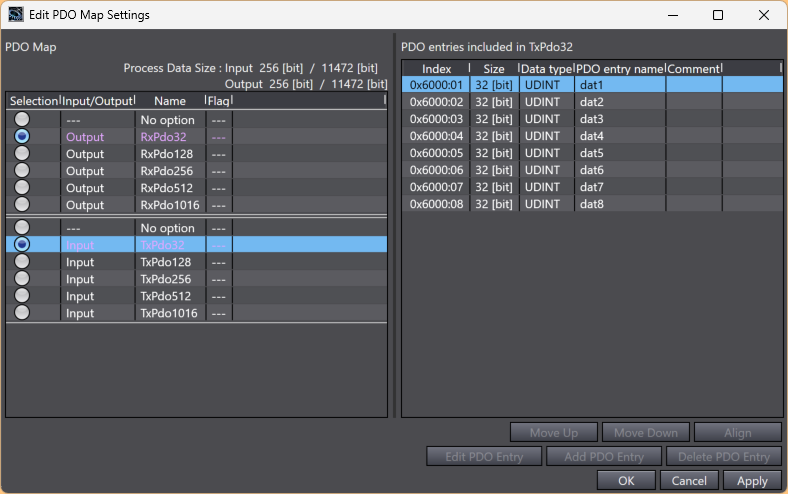The height and width of the screenshot is (494, 788).
Task: Select the RxPdo256 output radio button
Action: click(x=22, y=171)
